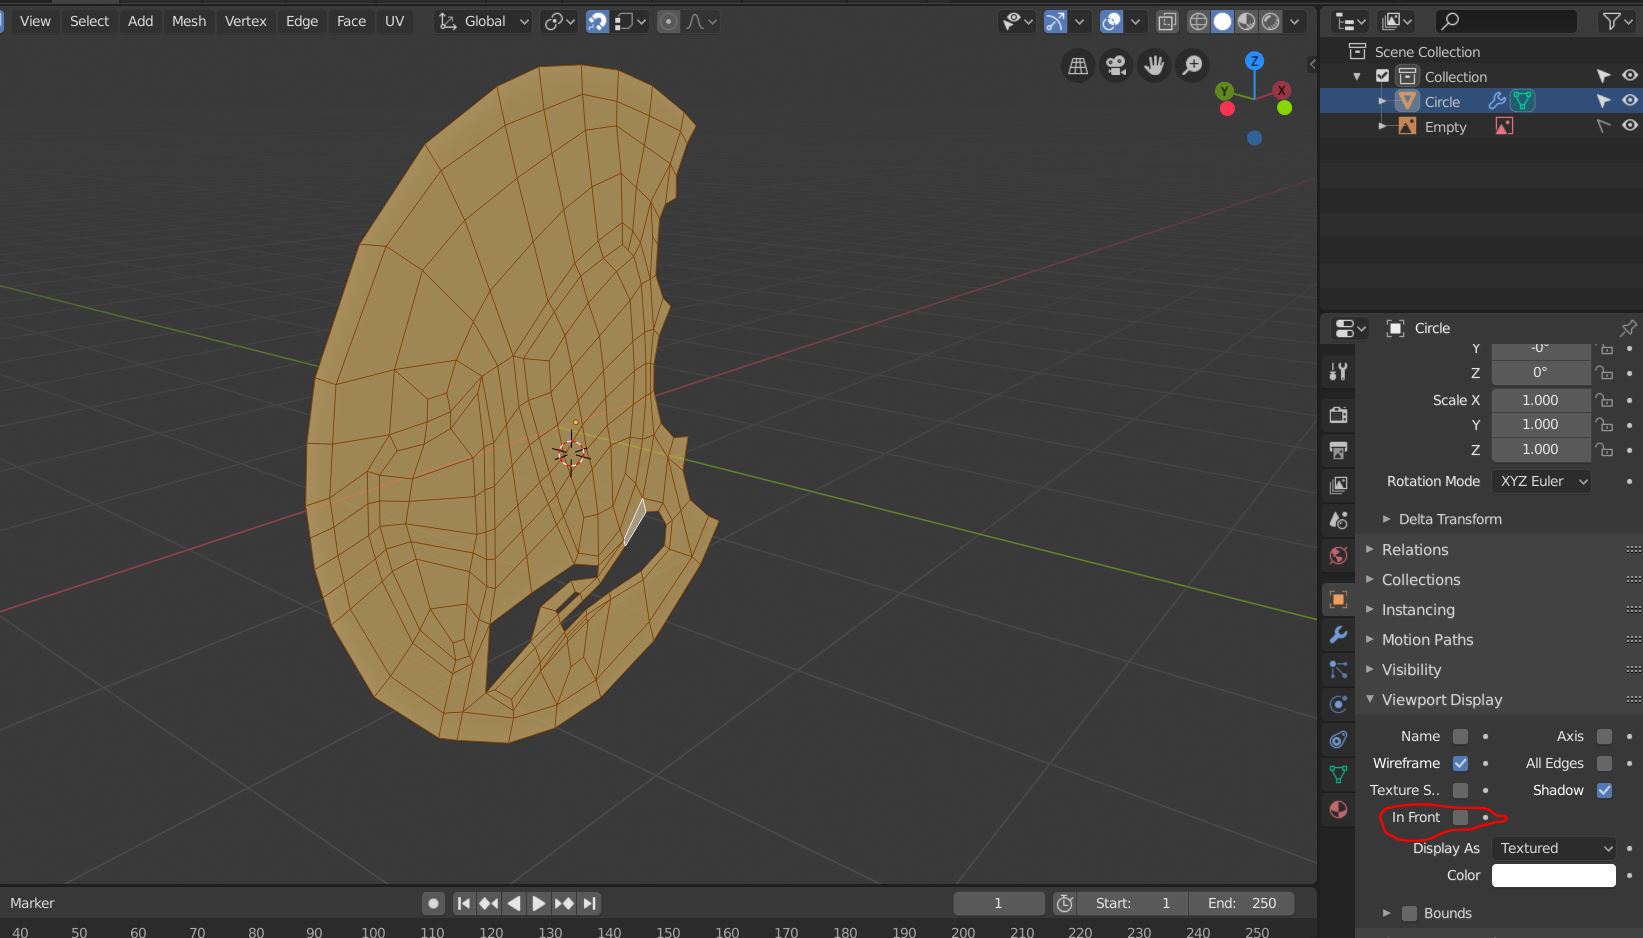Disable the Wireframe display checkbox
This screenshot has height=938, width=1643.
click(1459, 763)
